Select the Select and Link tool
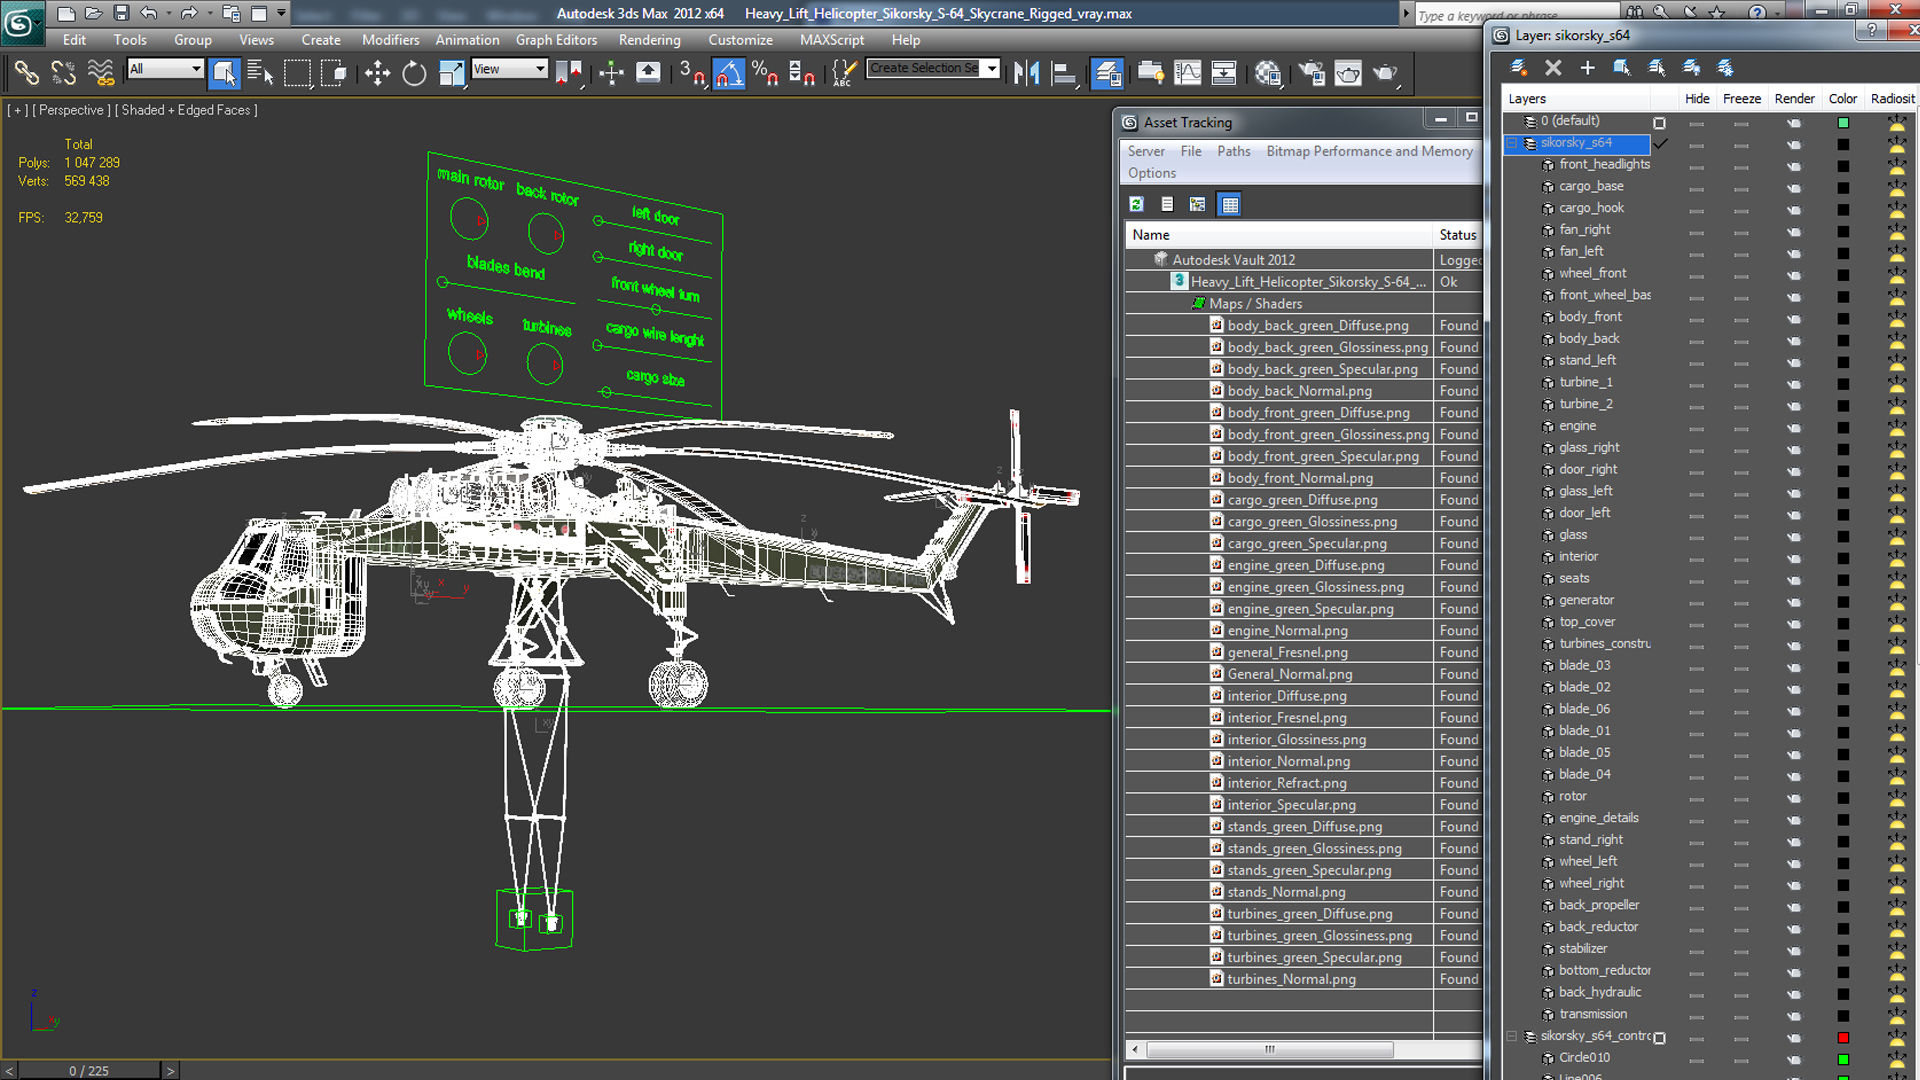This screenshot has height=1080, width=1920. 26,73
